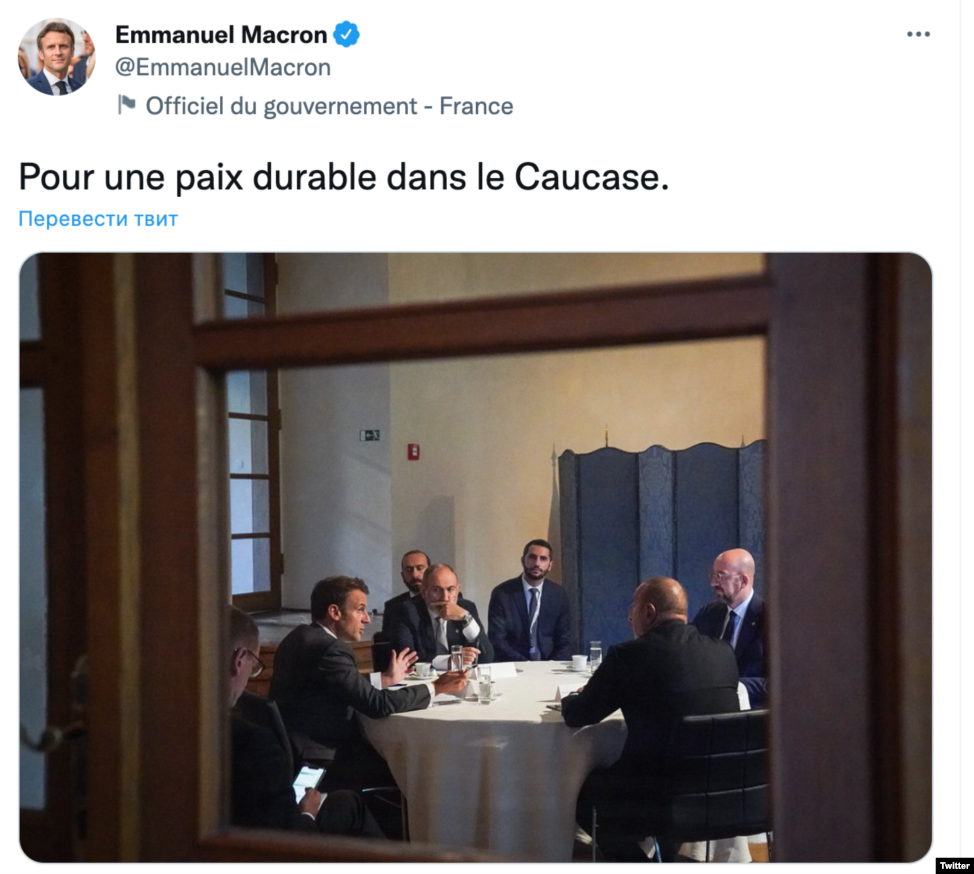Open Emmanuel Macron's profile picture
Image resolution: width=974 pixels, height=874 pixels.
57,57
